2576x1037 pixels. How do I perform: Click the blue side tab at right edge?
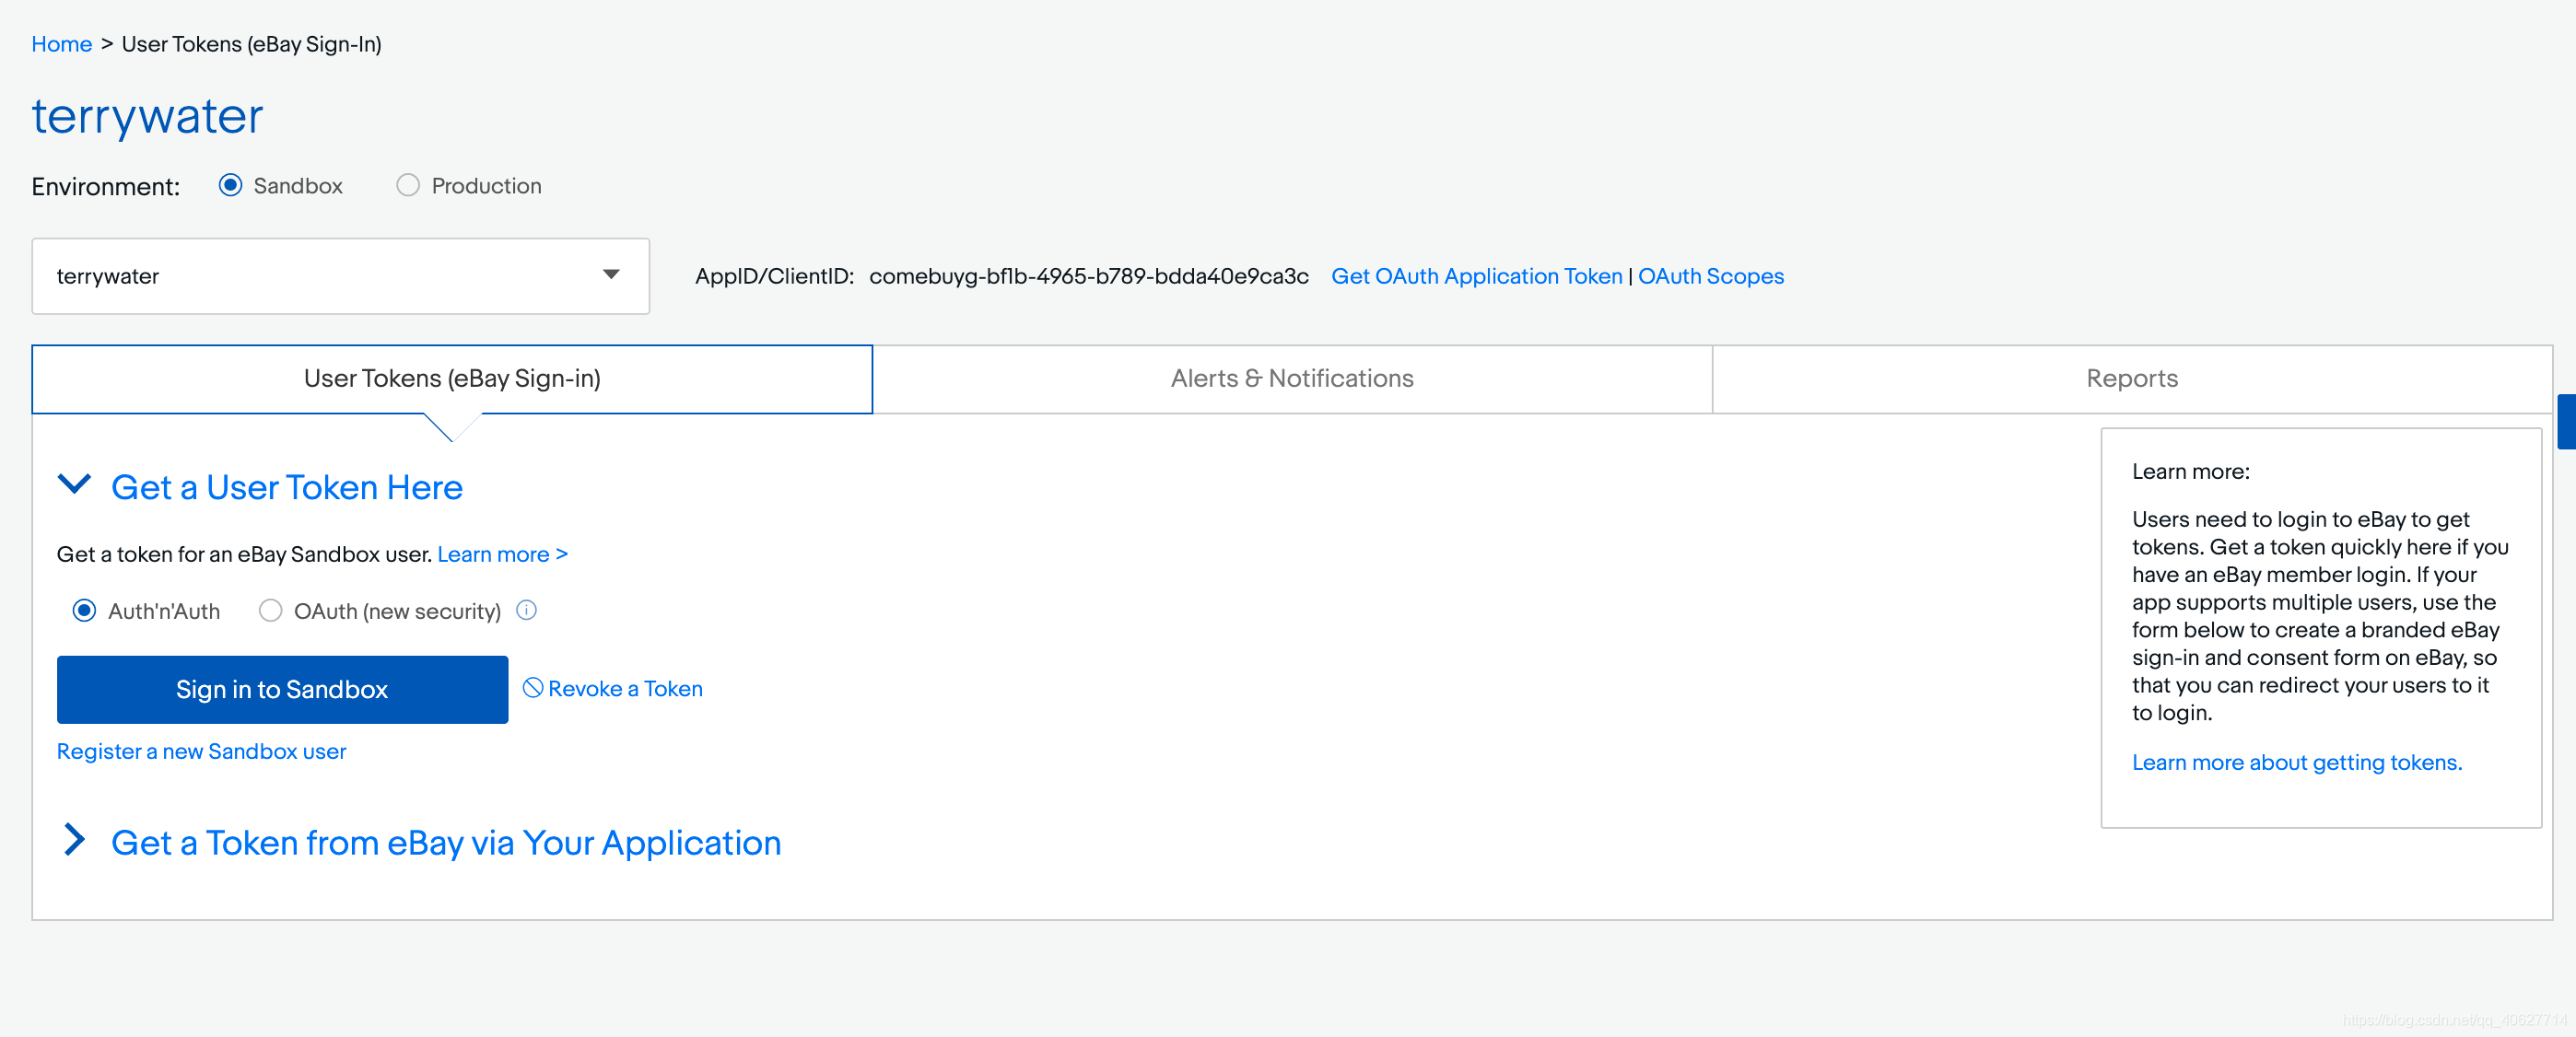pos(2566,421)
